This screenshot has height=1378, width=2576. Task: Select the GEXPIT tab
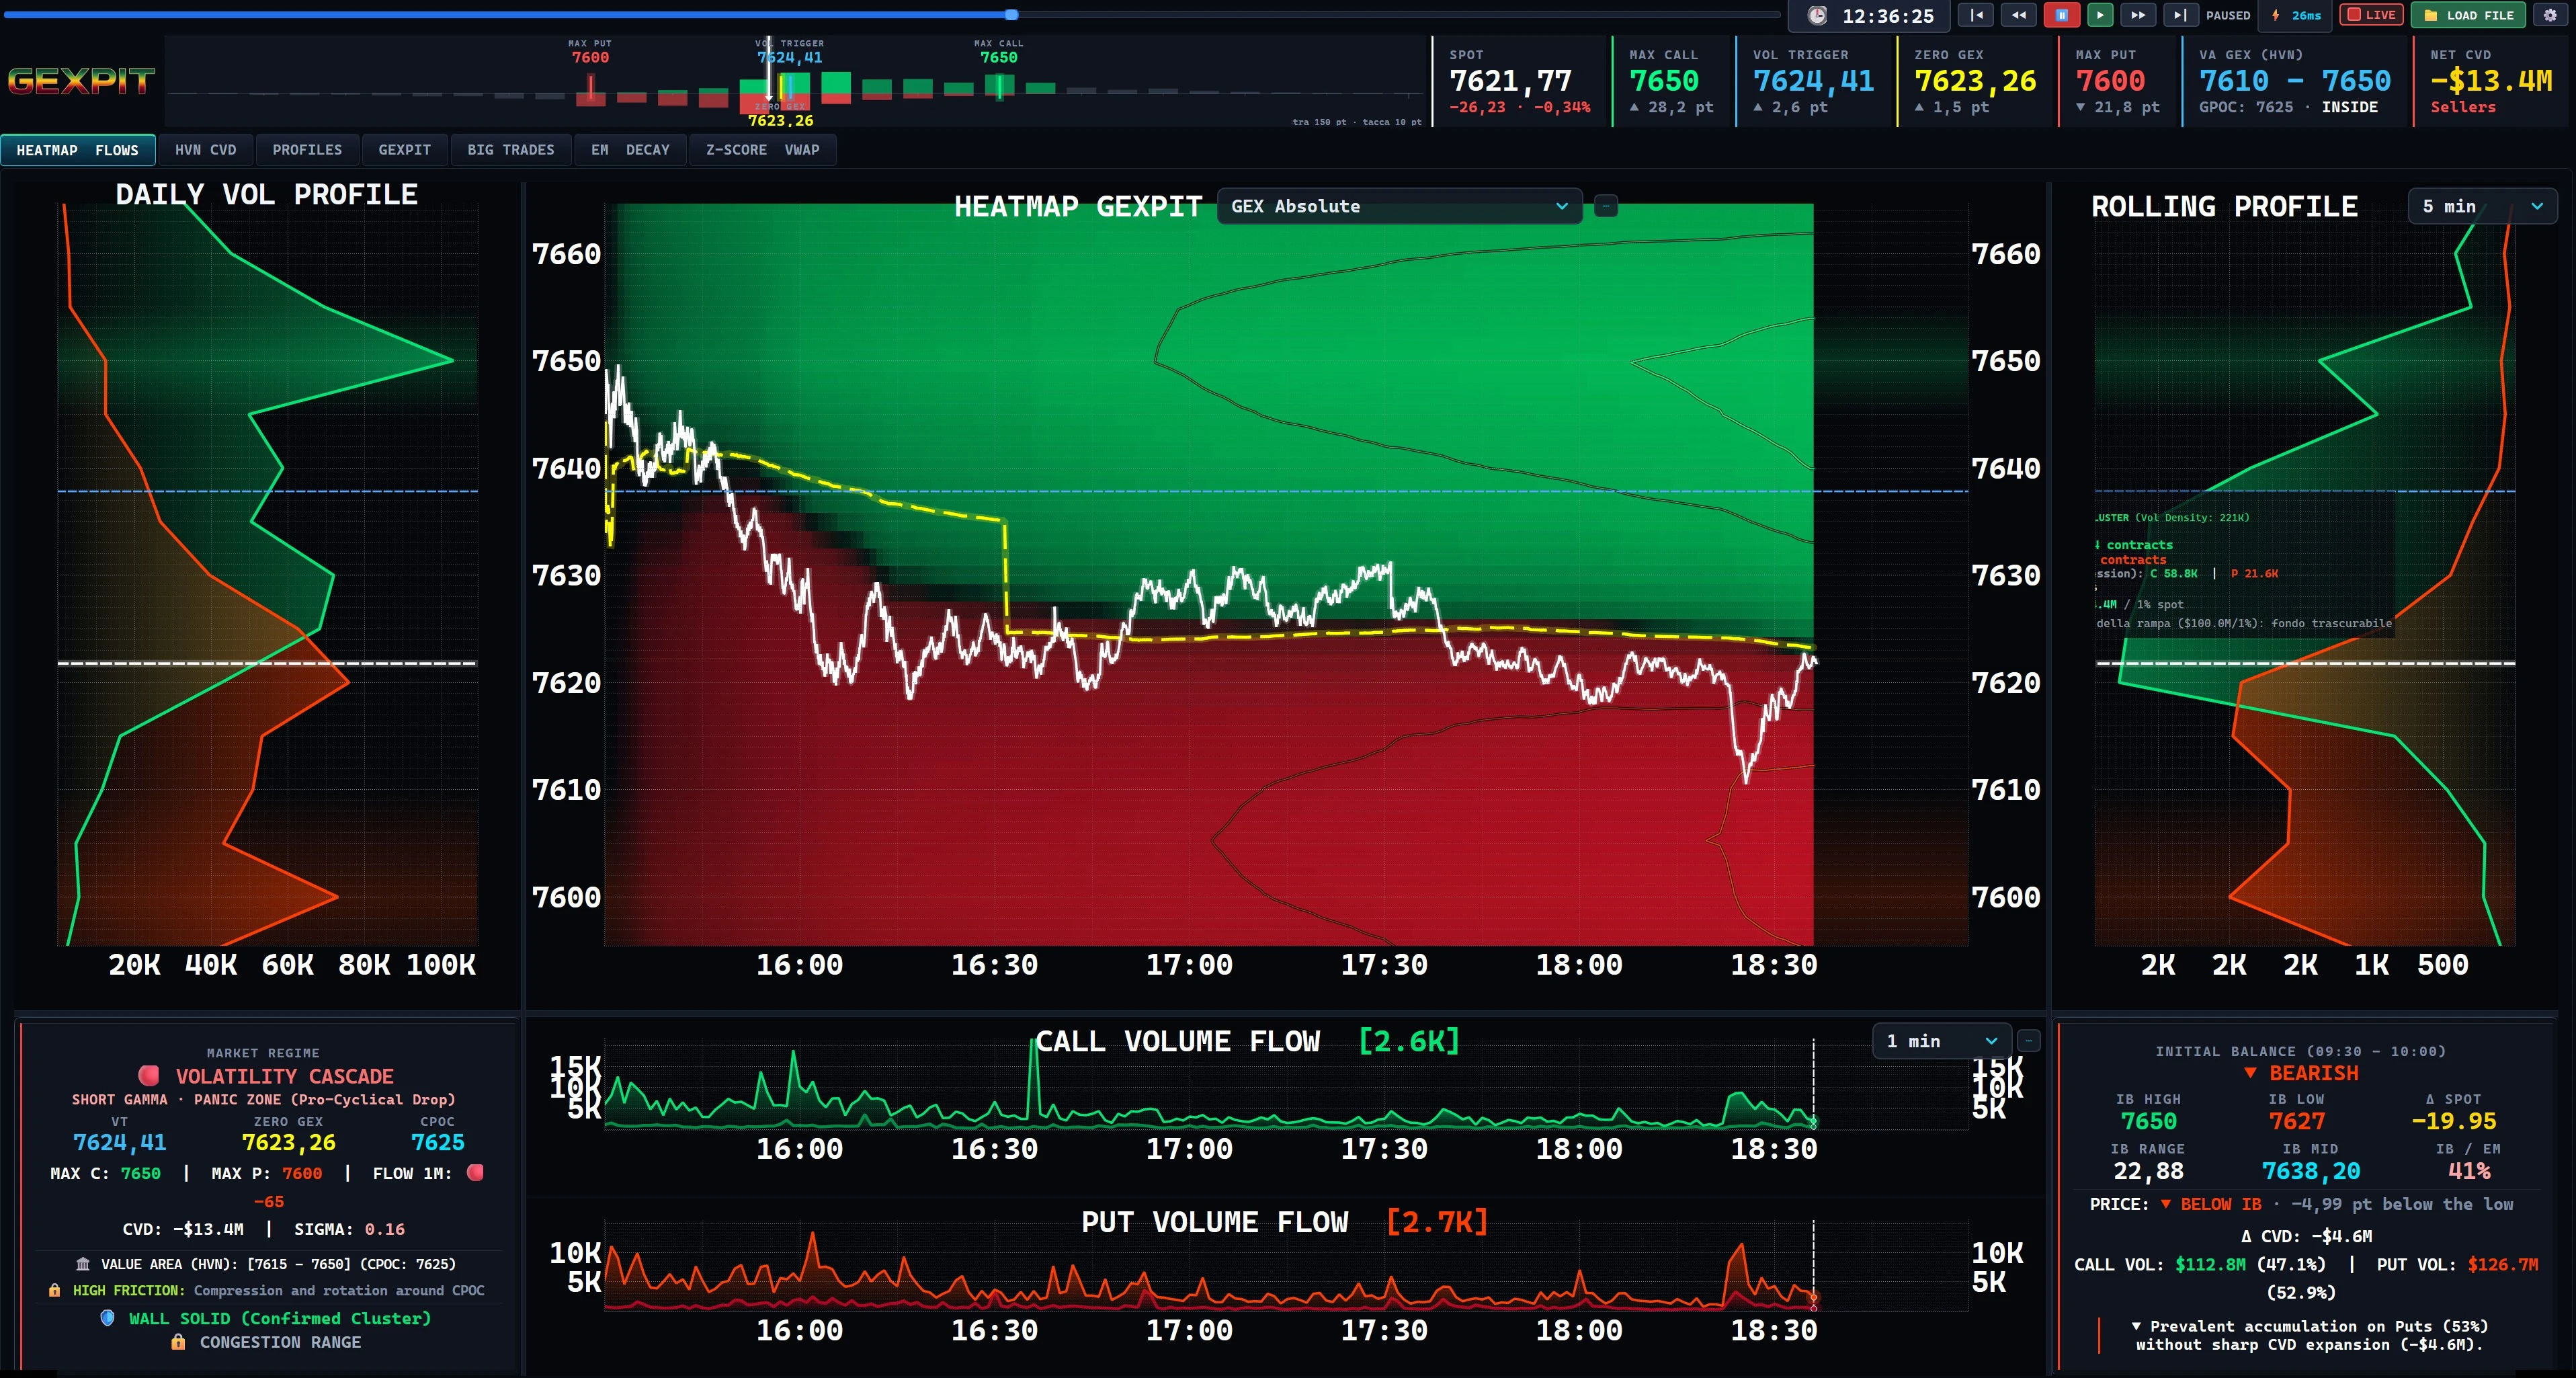[x=404, y=150]
